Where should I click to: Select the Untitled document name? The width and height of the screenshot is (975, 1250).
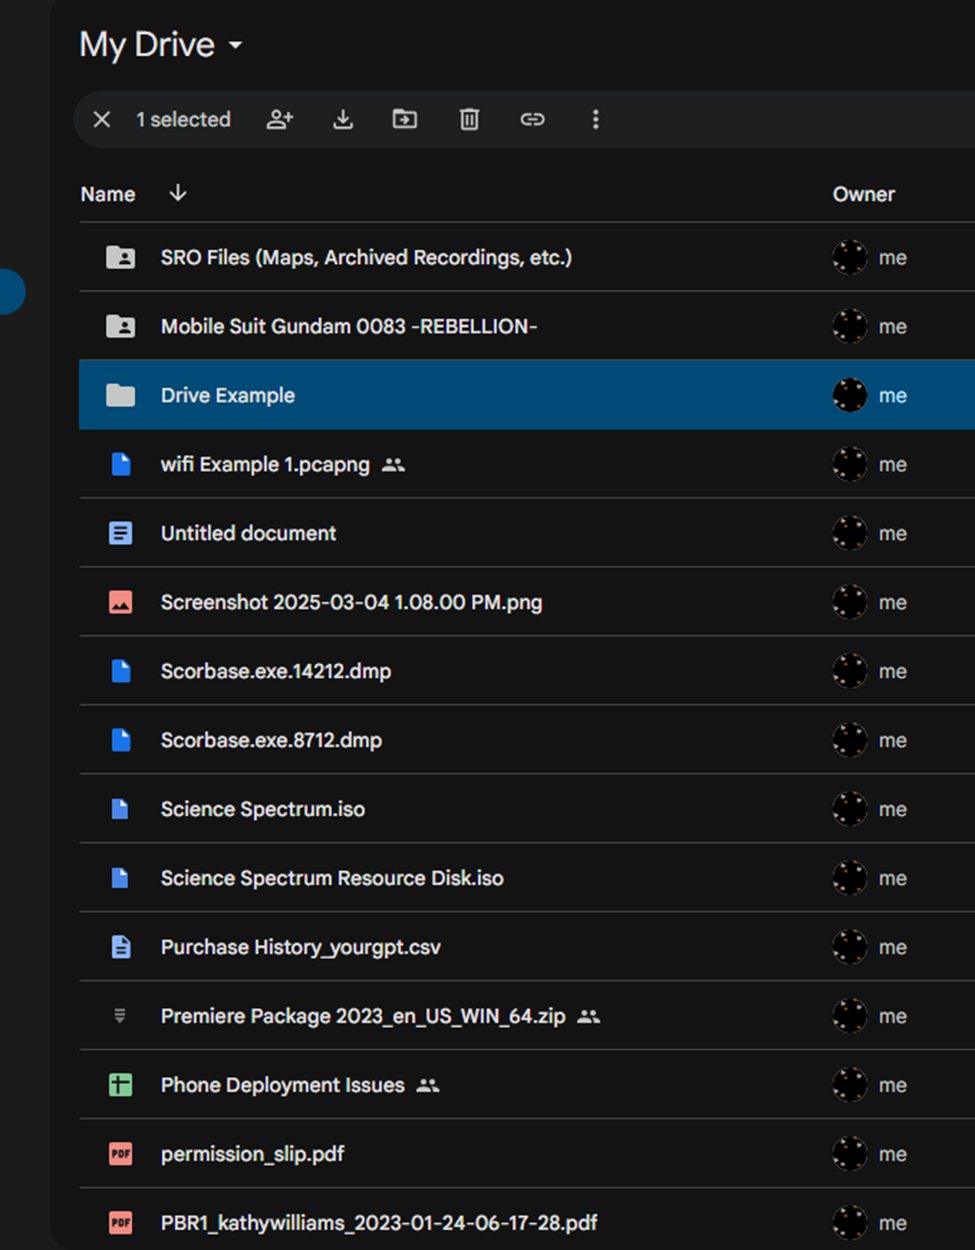point(248,533)
